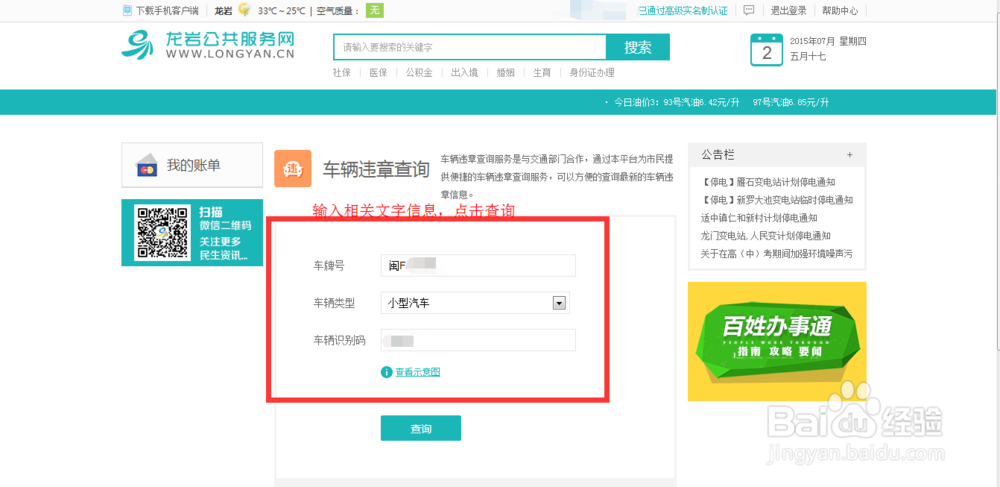Select 公积金 quick search link
1000x487 pixels.
point(419,73)
